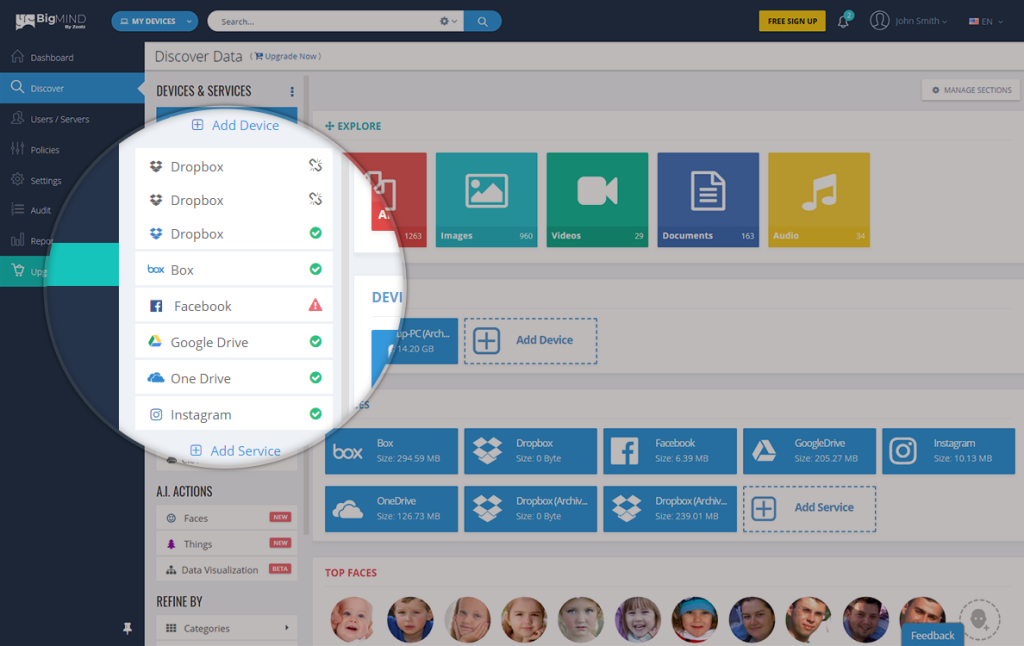Open search settings gear dropdown

pos(448,22)
